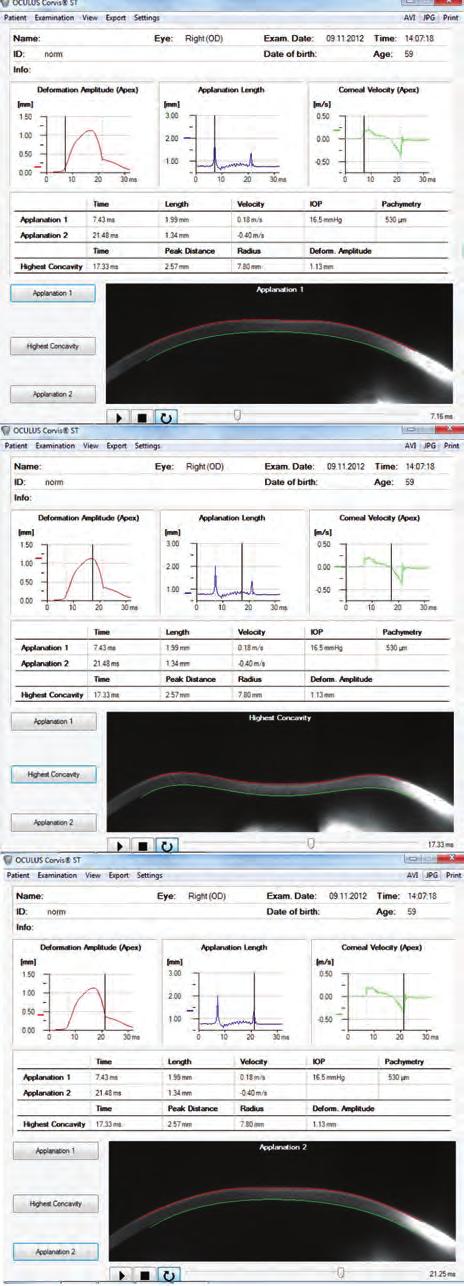Viewport: 464px width, 1286px height.
Task: Open Patient menu in the 17.33 ms window
Action: pyautogui.click(x=17, y=445)
